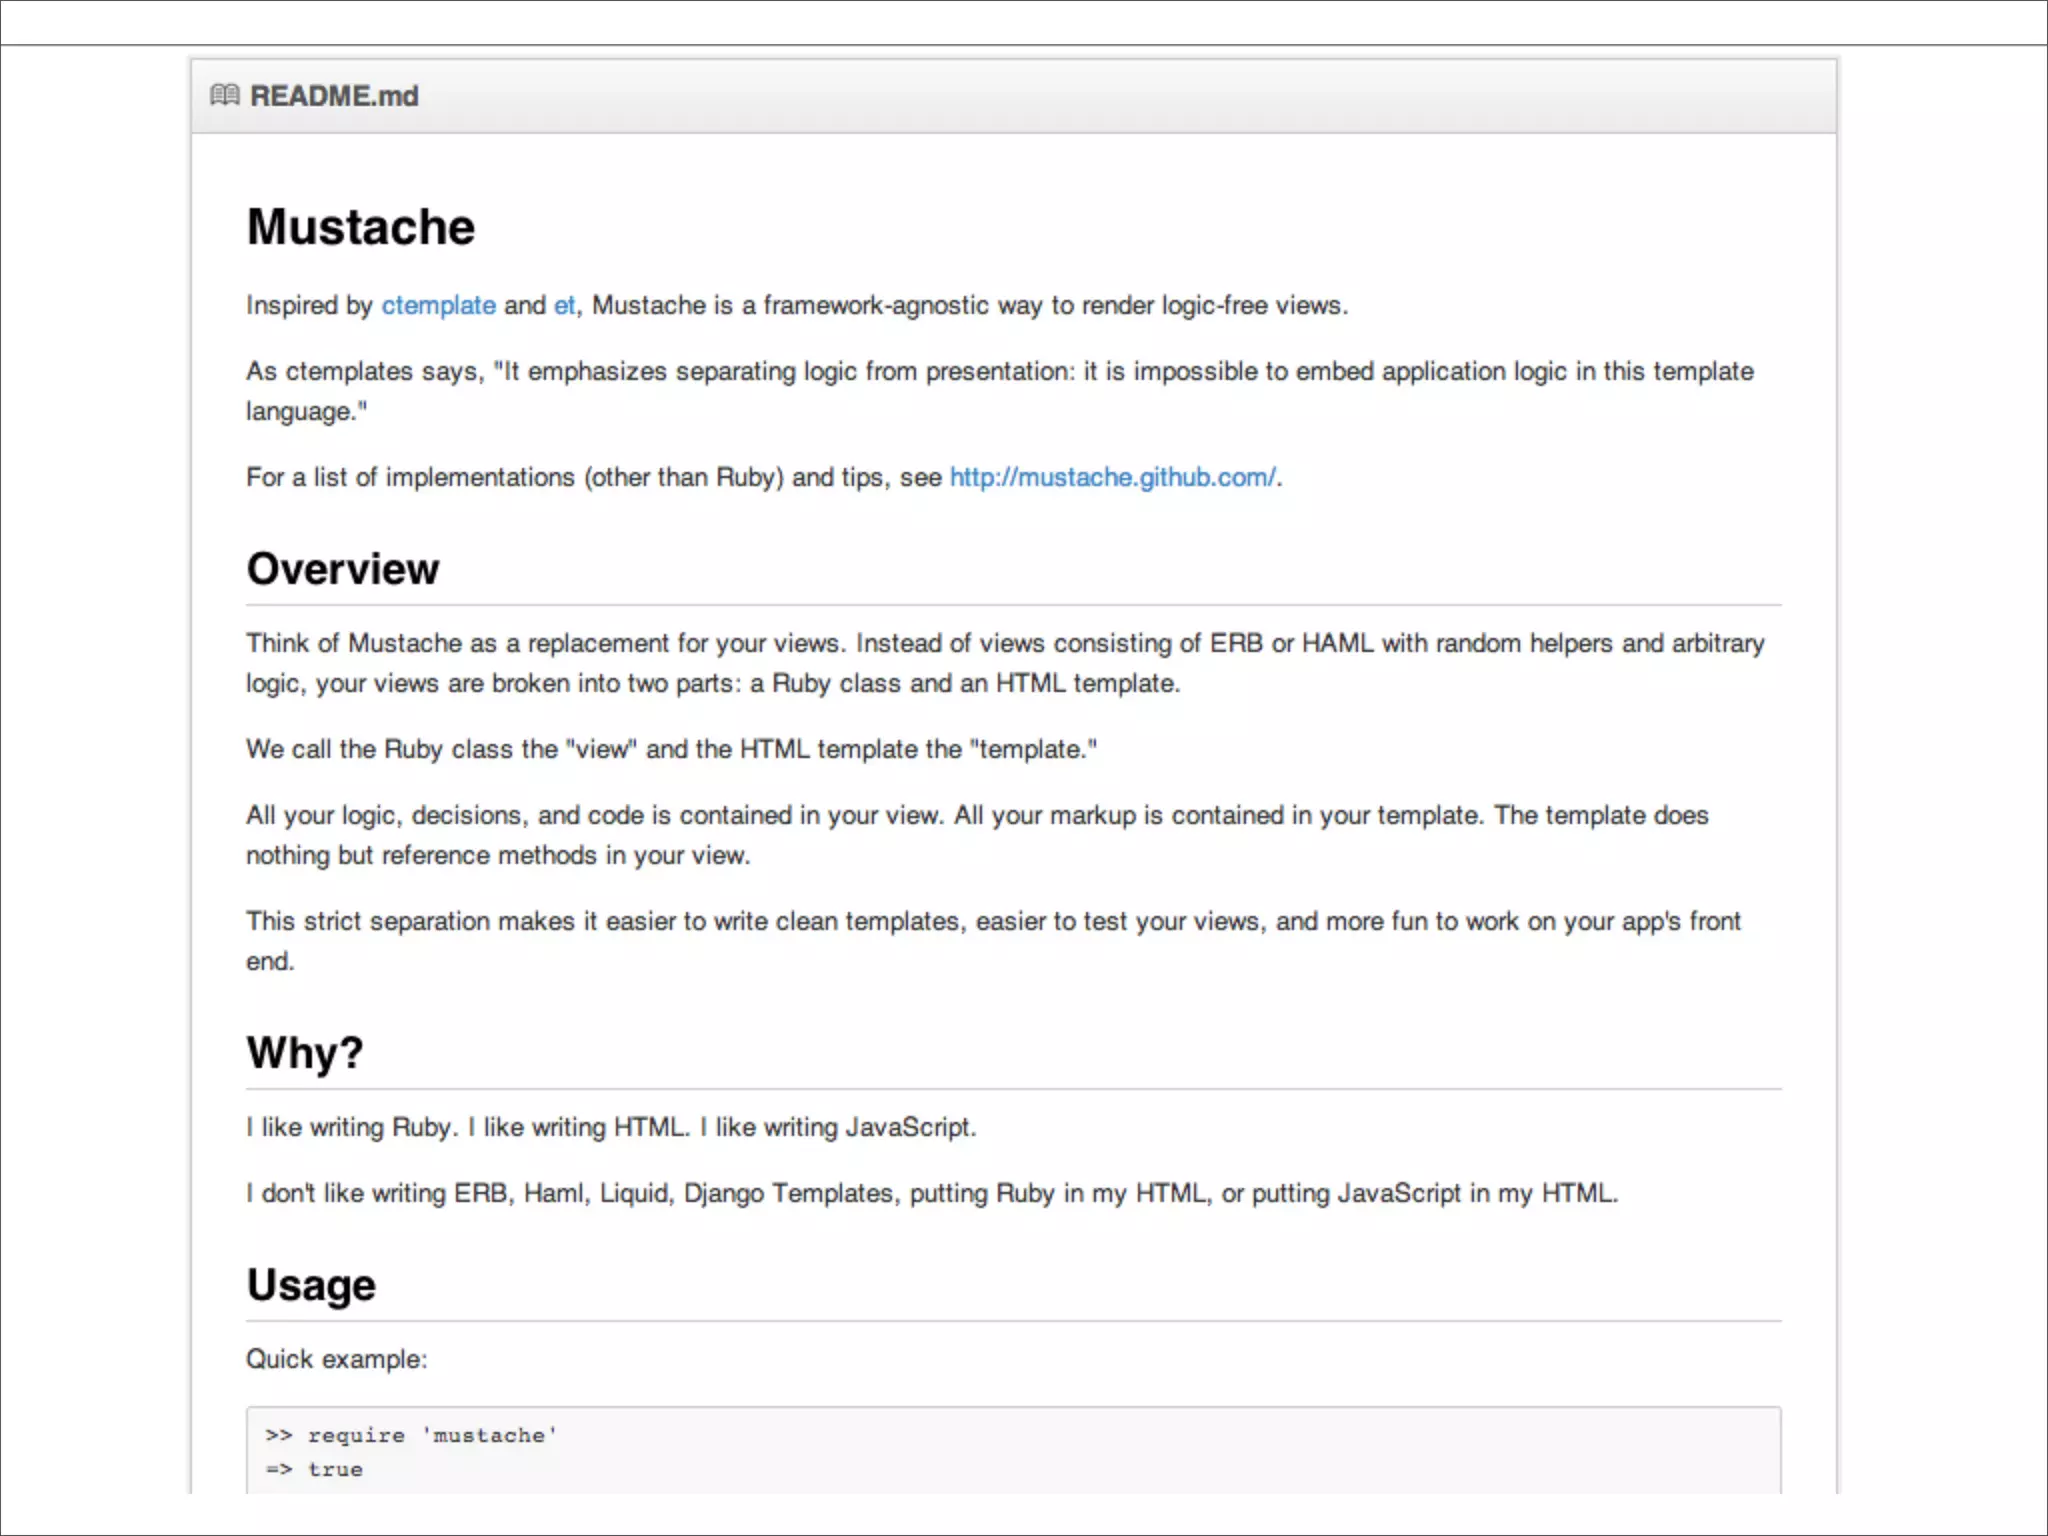Click the '=> true' code output line

tap(314, 1470)
